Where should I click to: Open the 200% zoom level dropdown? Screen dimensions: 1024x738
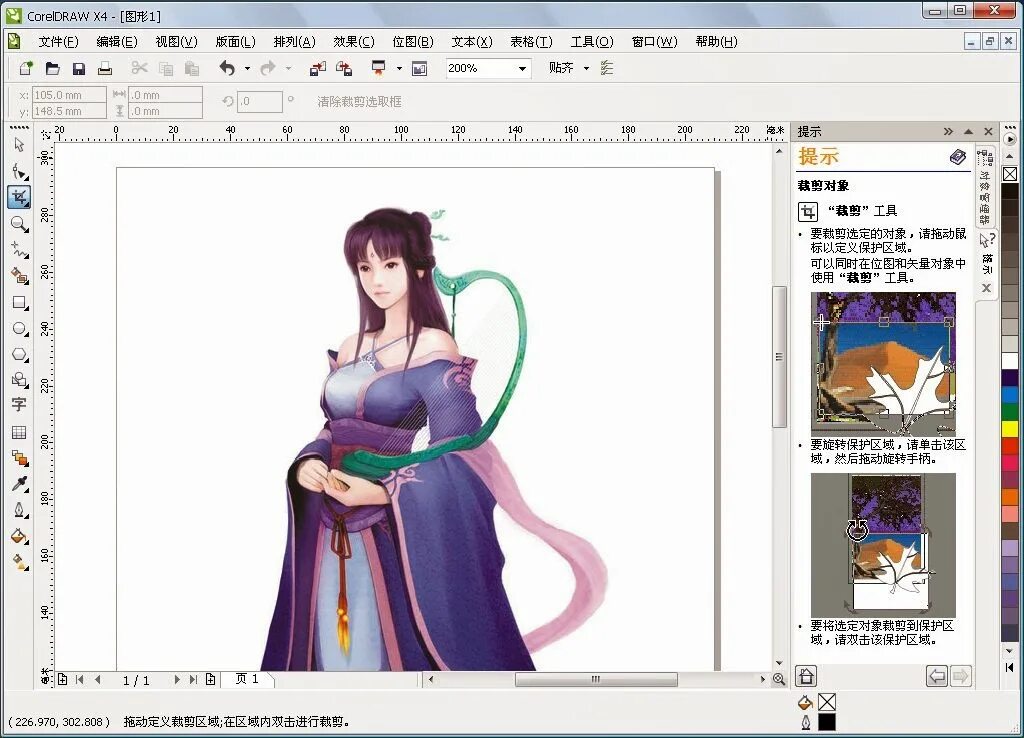coord(522,68)
